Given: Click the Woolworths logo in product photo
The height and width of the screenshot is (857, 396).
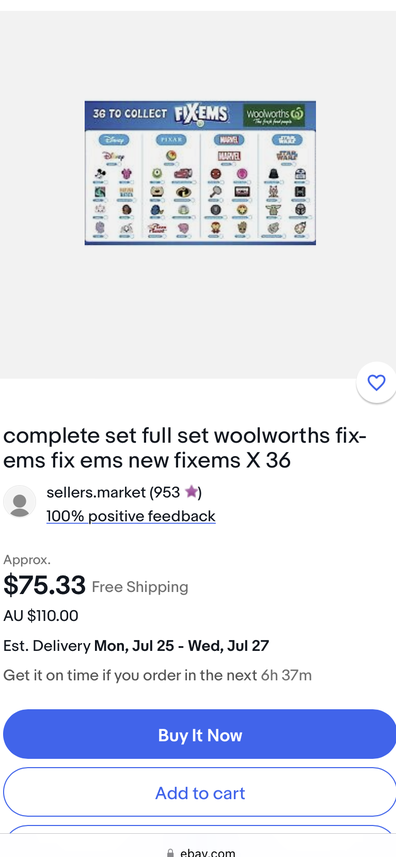Looking at the screenshot, I should pos(274,115).
